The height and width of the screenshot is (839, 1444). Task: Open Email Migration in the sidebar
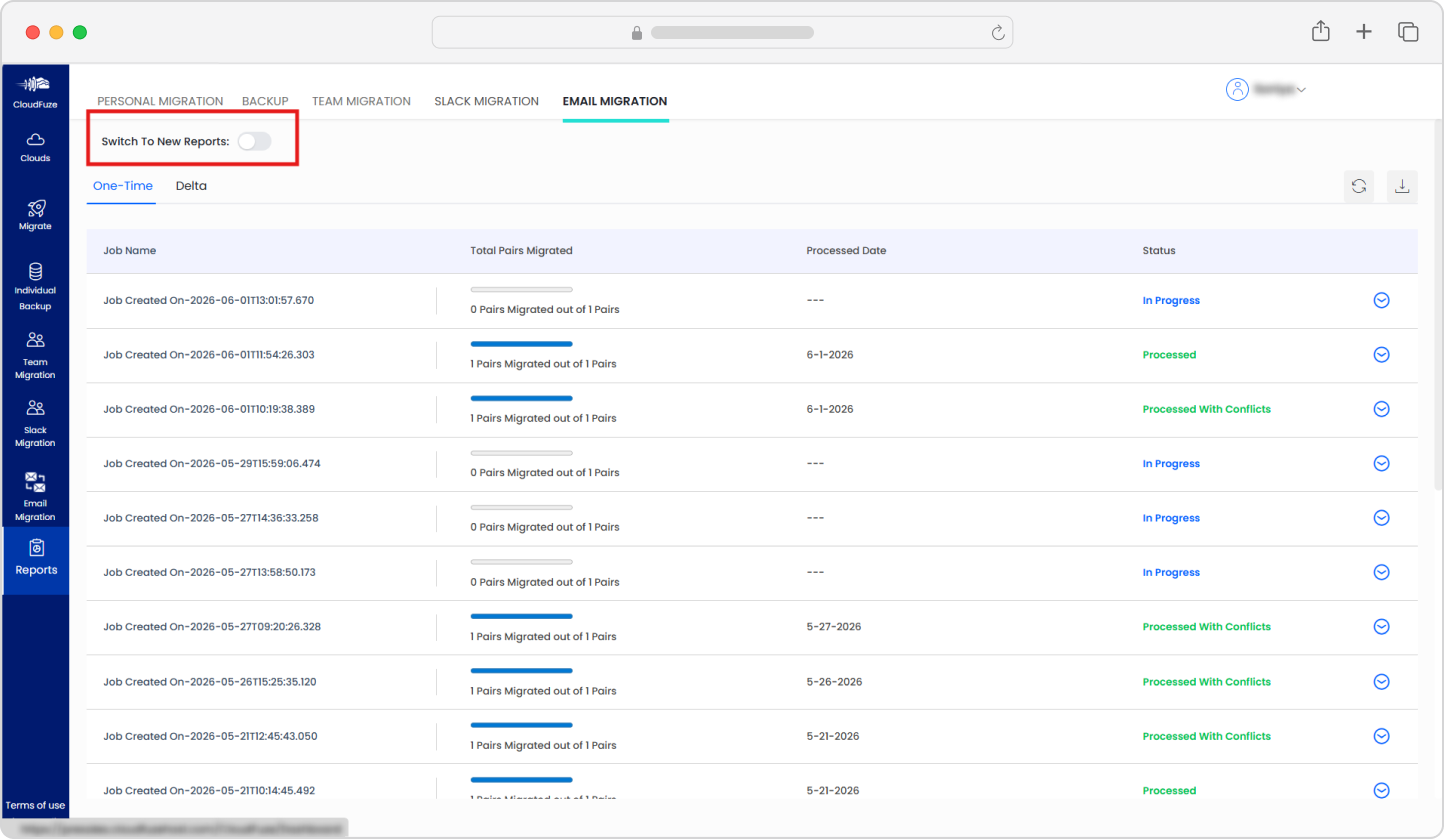pos(35,496)
